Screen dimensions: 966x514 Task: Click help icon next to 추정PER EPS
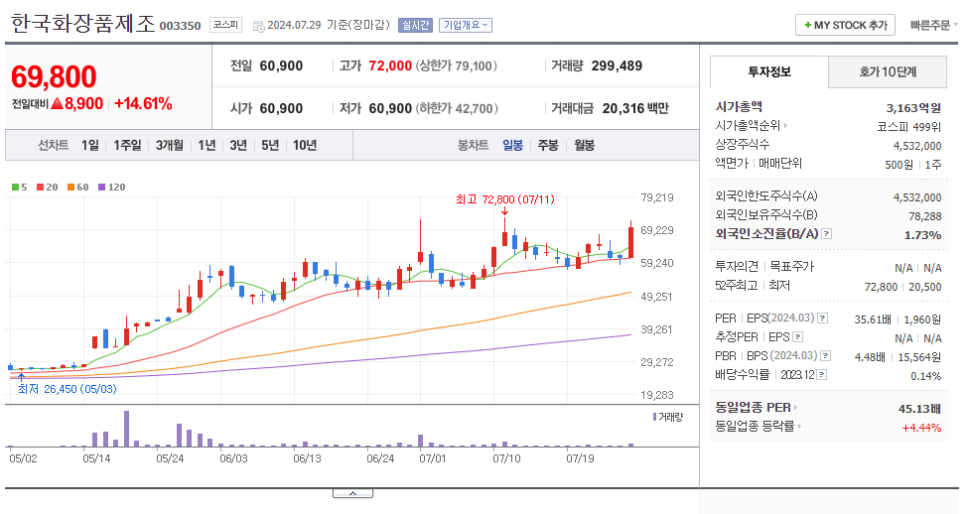coord(798,337)
